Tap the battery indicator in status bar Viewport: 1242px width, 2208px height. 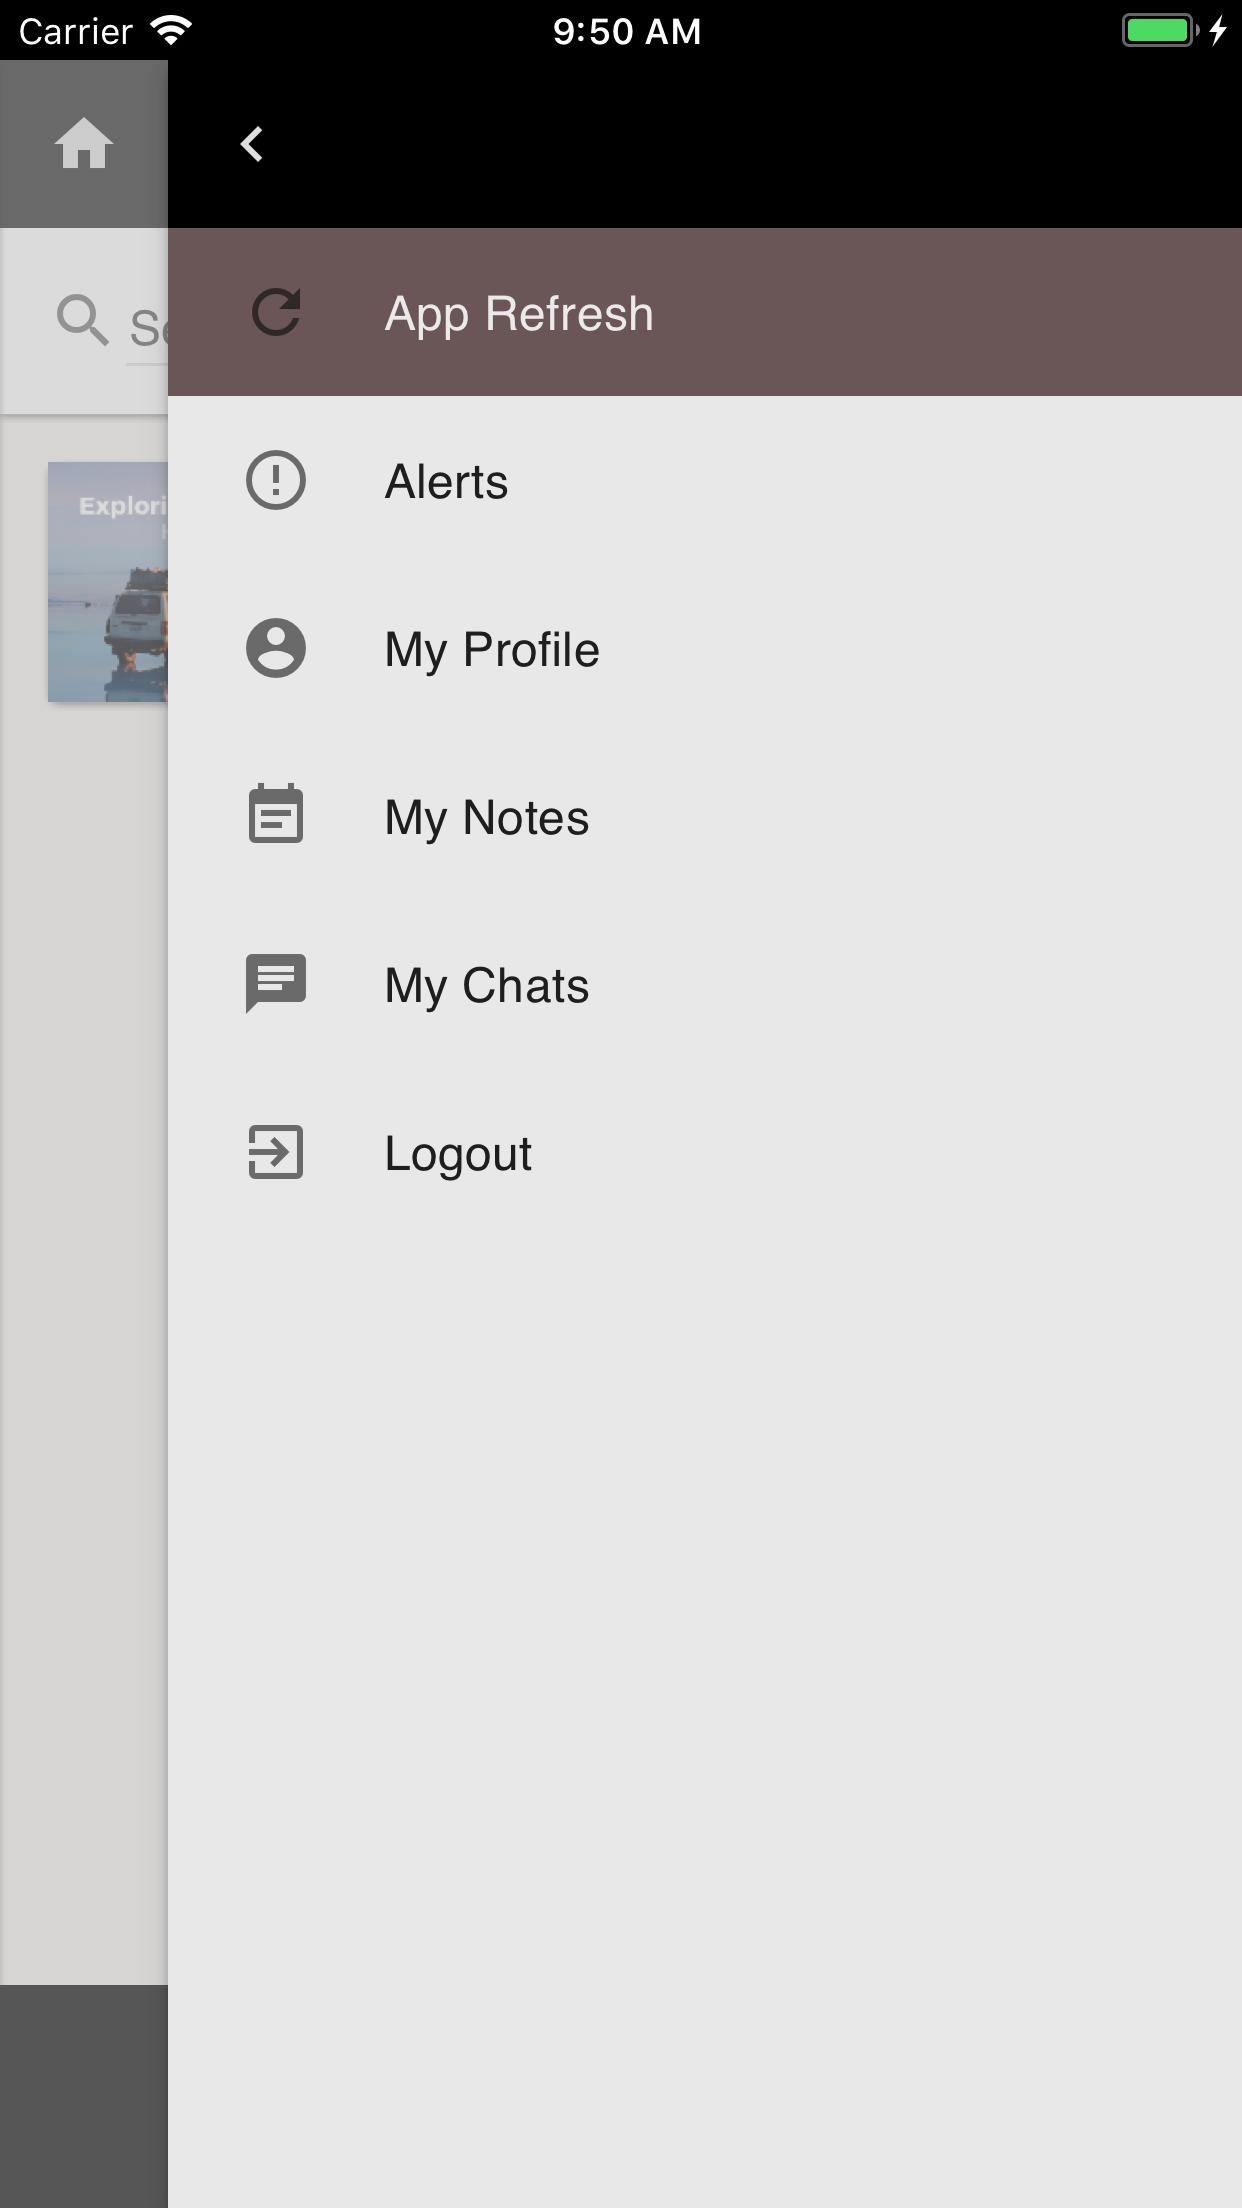coord(1159,31)
